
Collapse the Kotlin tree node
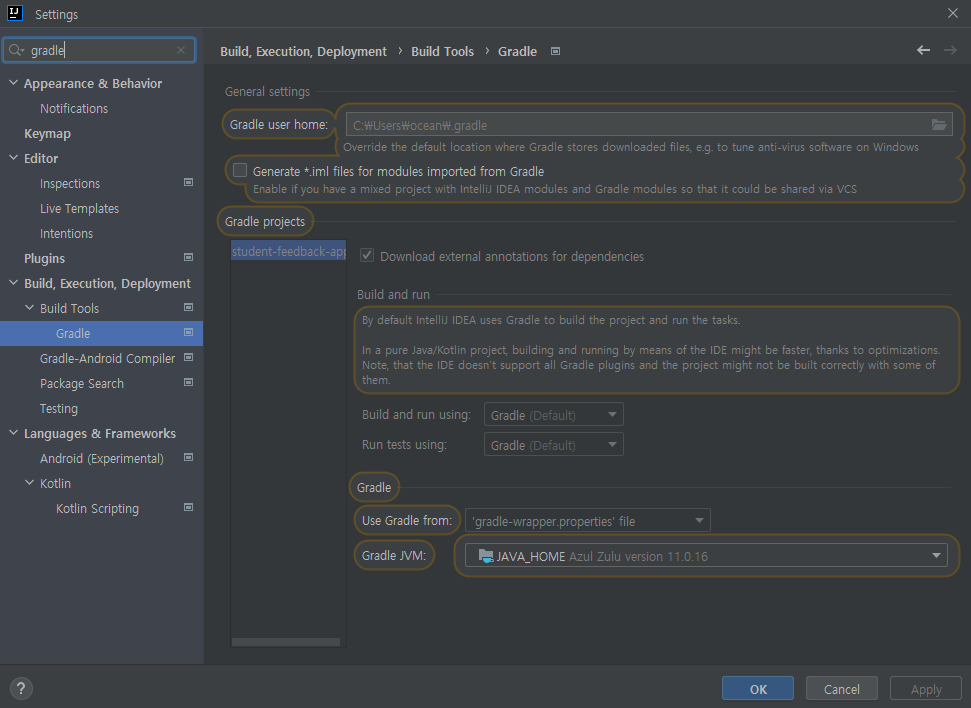coord(30,483)
